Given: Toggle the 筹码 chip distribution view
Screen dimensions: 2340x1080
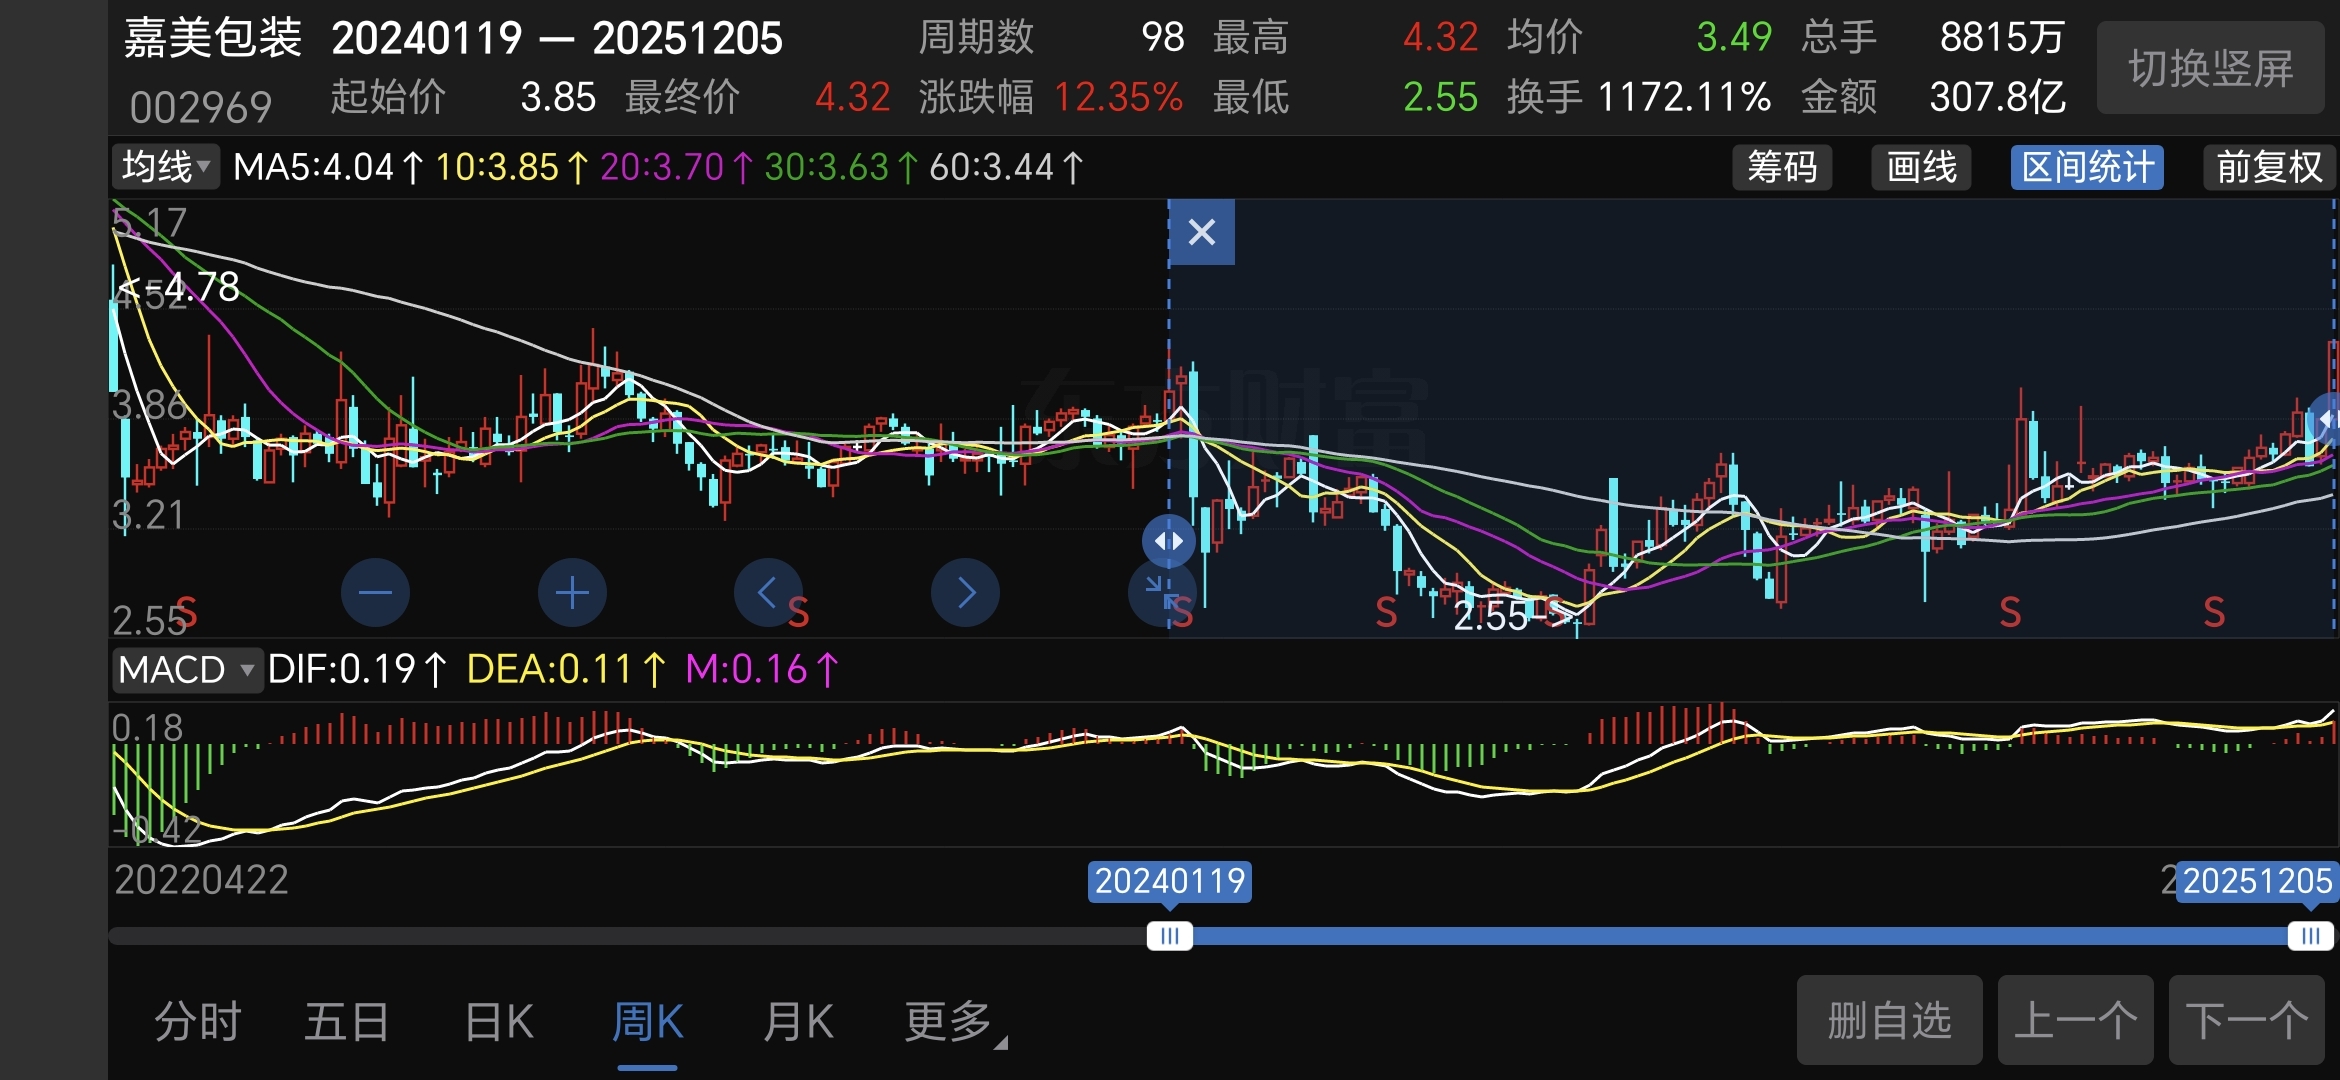Looking at the screenshot, I should [x=1782, y=167].
